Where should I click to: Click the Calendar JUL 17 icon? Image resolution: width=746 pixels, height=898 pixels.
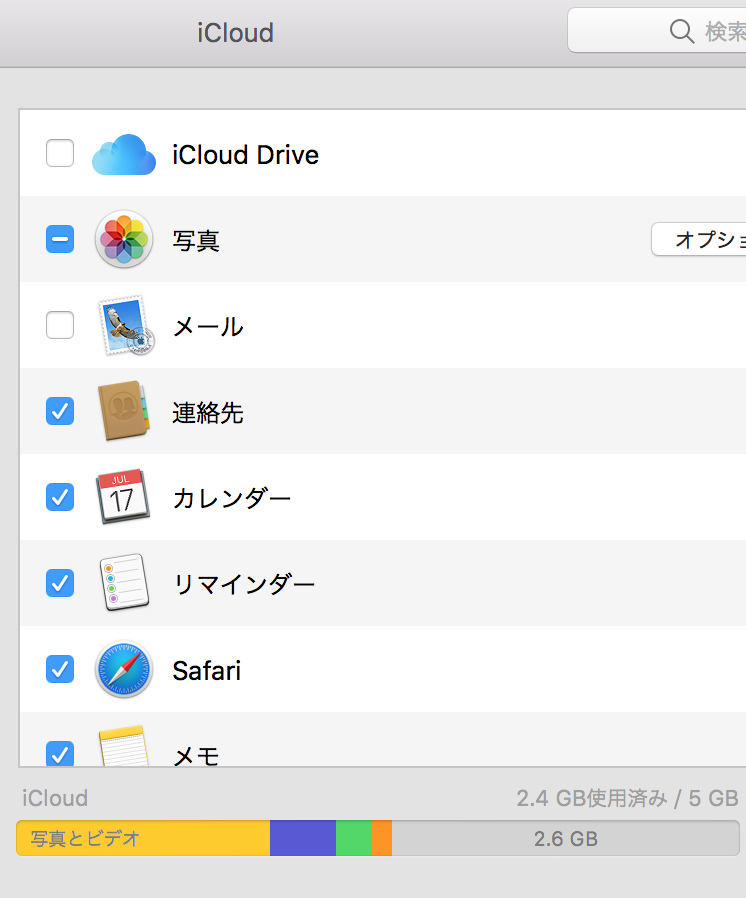coord(123,497)
